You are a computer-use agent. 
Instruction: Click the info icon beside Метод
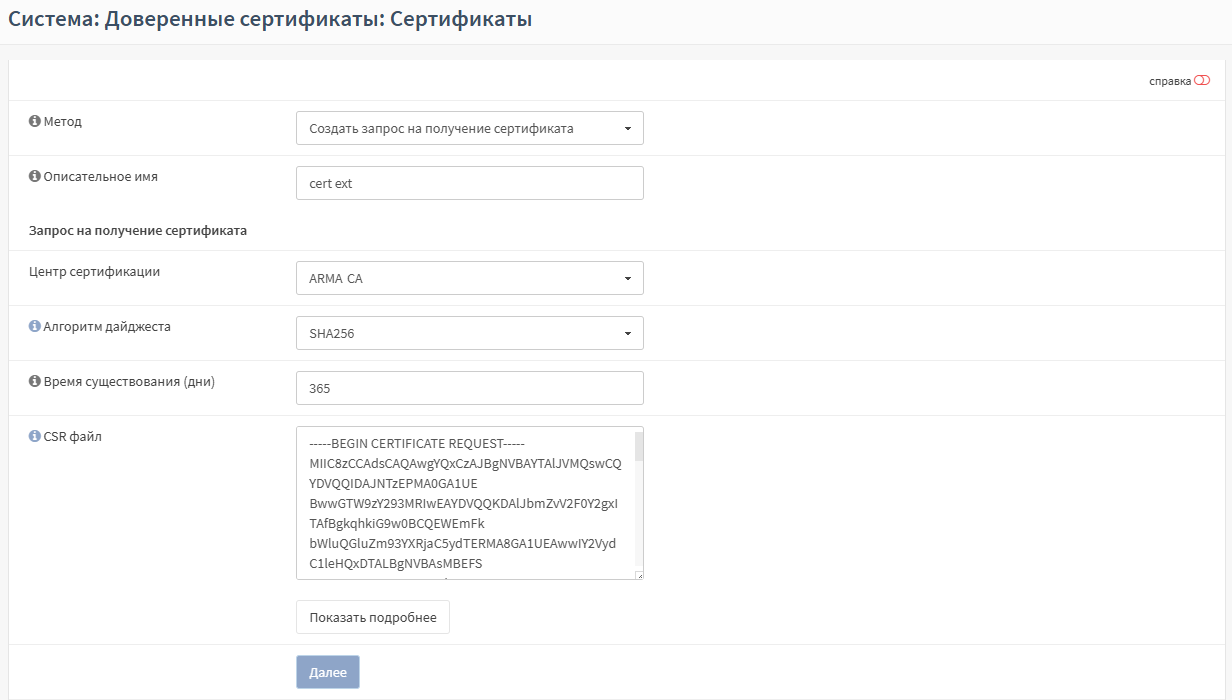coord(34,121)
